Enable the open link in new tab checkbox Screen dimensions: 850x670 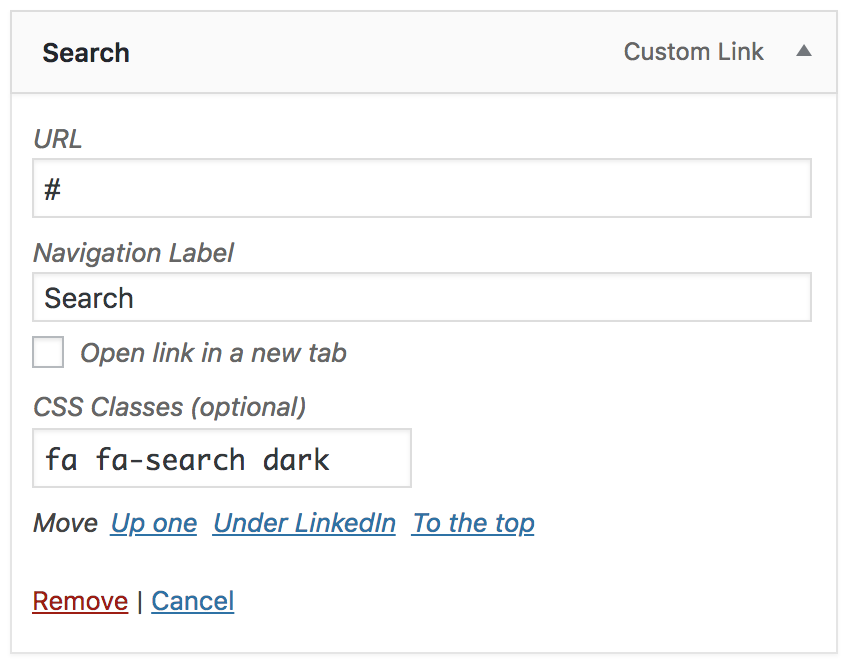point(48,353)
